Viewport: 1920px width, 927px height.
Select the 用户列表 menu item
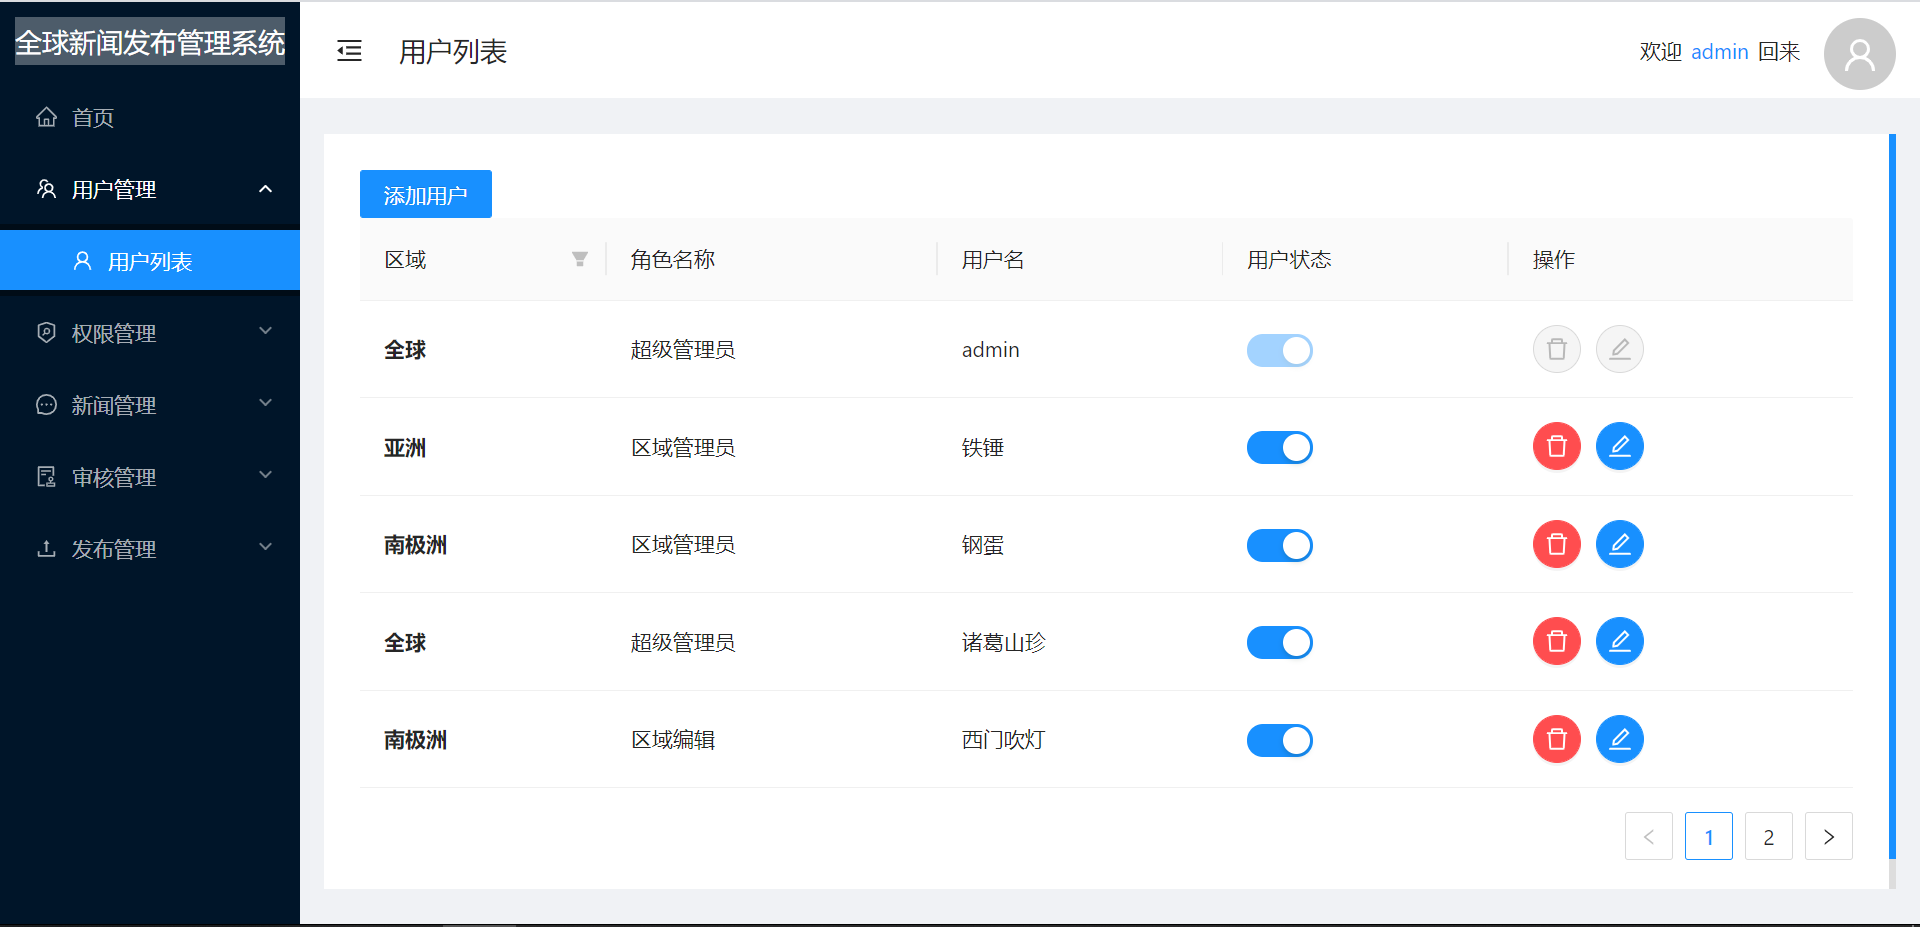coord(150,261)
